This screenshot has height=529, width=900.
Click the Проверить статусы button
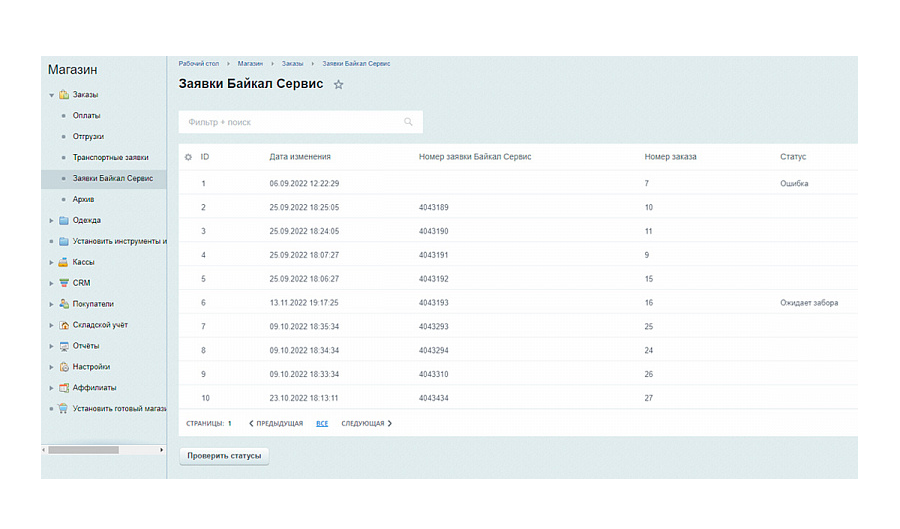[224, 456]
